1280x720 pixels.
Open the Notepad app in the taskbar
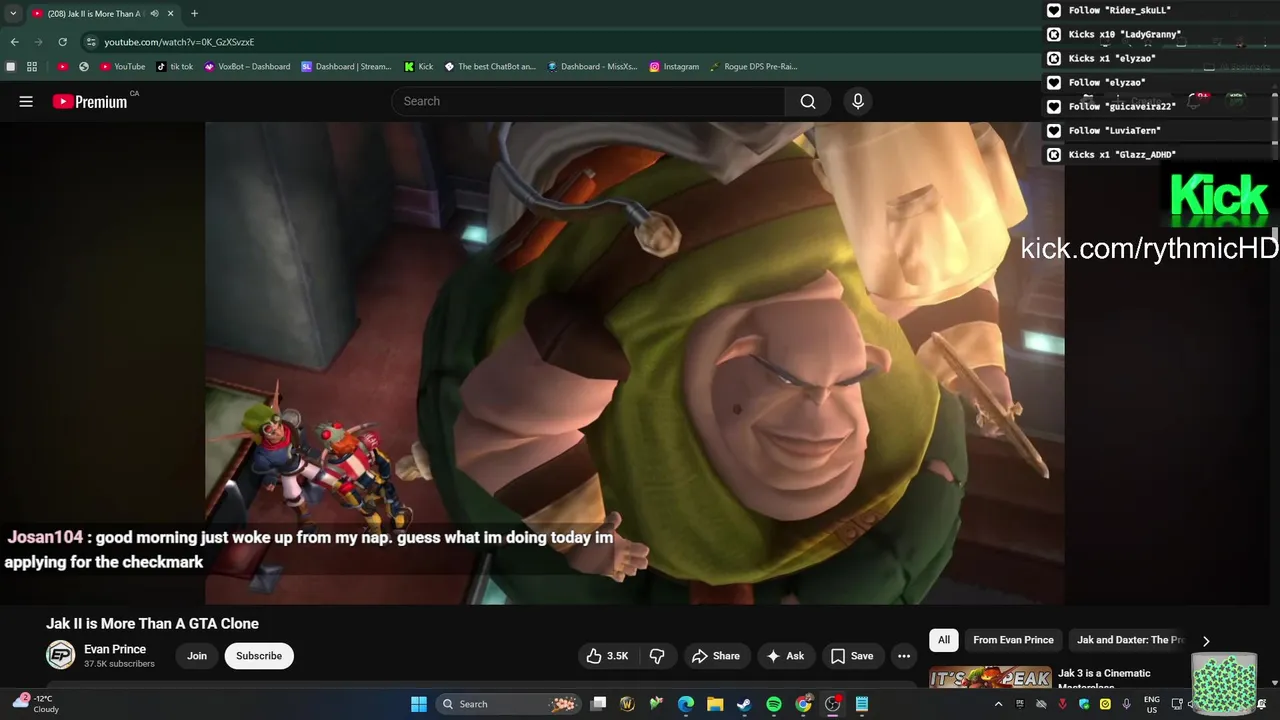click(x=861, y=704)
